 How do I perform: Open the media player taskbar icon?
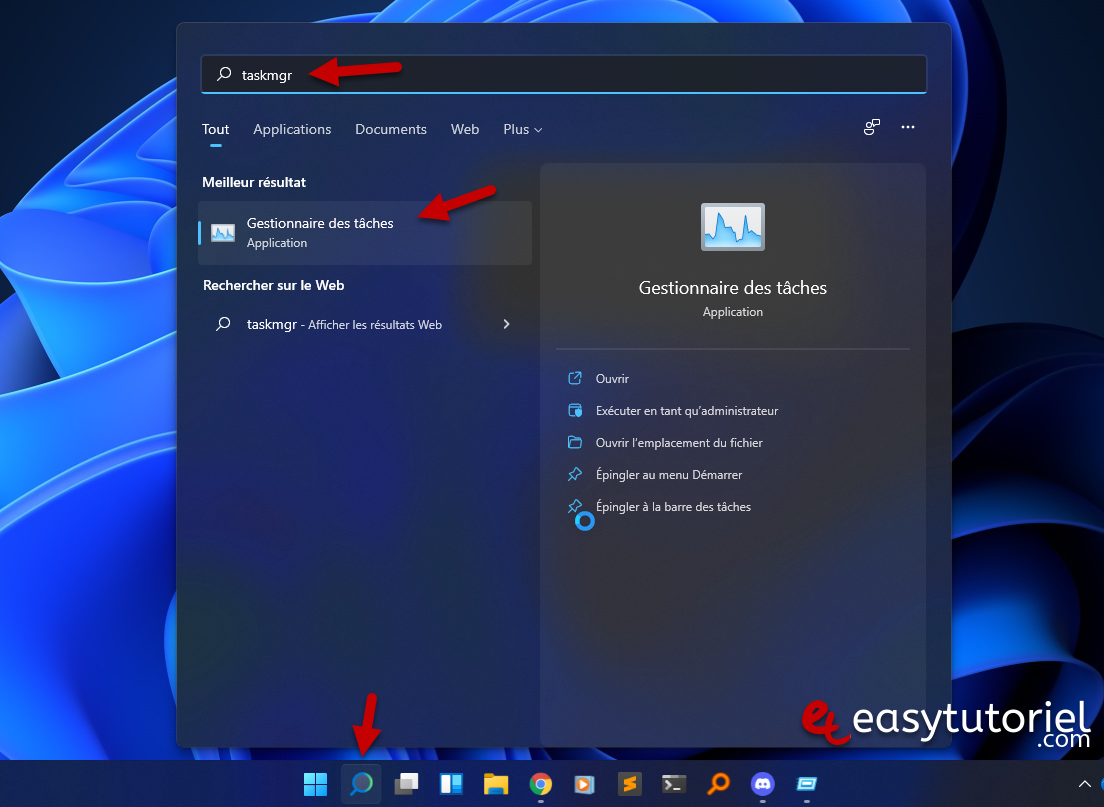tap(584, 784)
